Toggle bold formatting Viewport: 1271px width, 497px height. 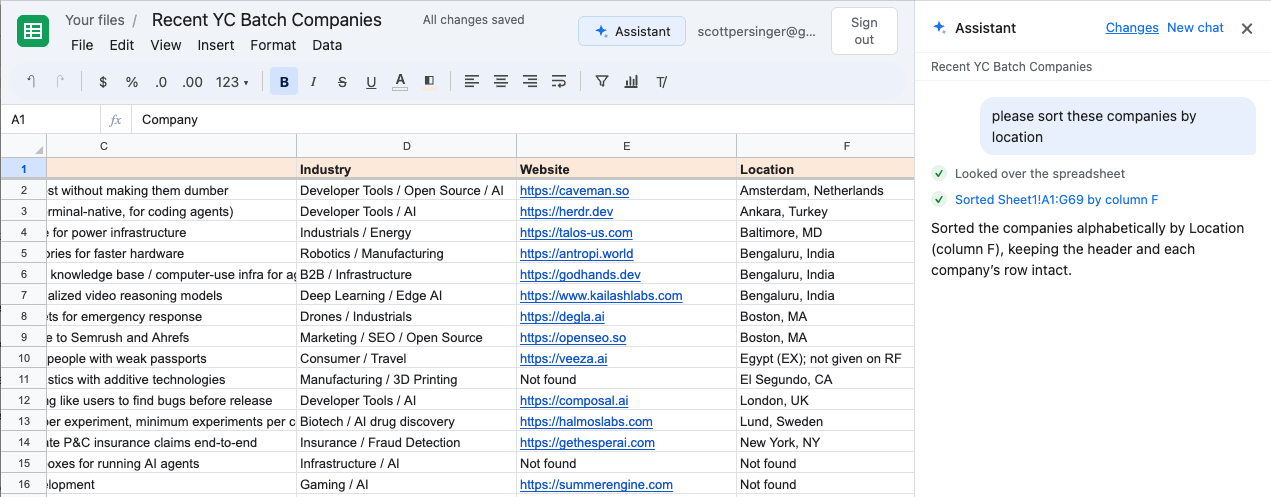[x=284, y=82]
